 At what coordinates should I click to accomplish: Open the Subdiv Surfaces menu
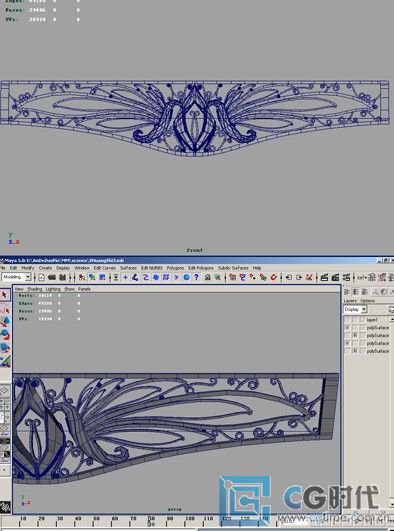[233, 268]
